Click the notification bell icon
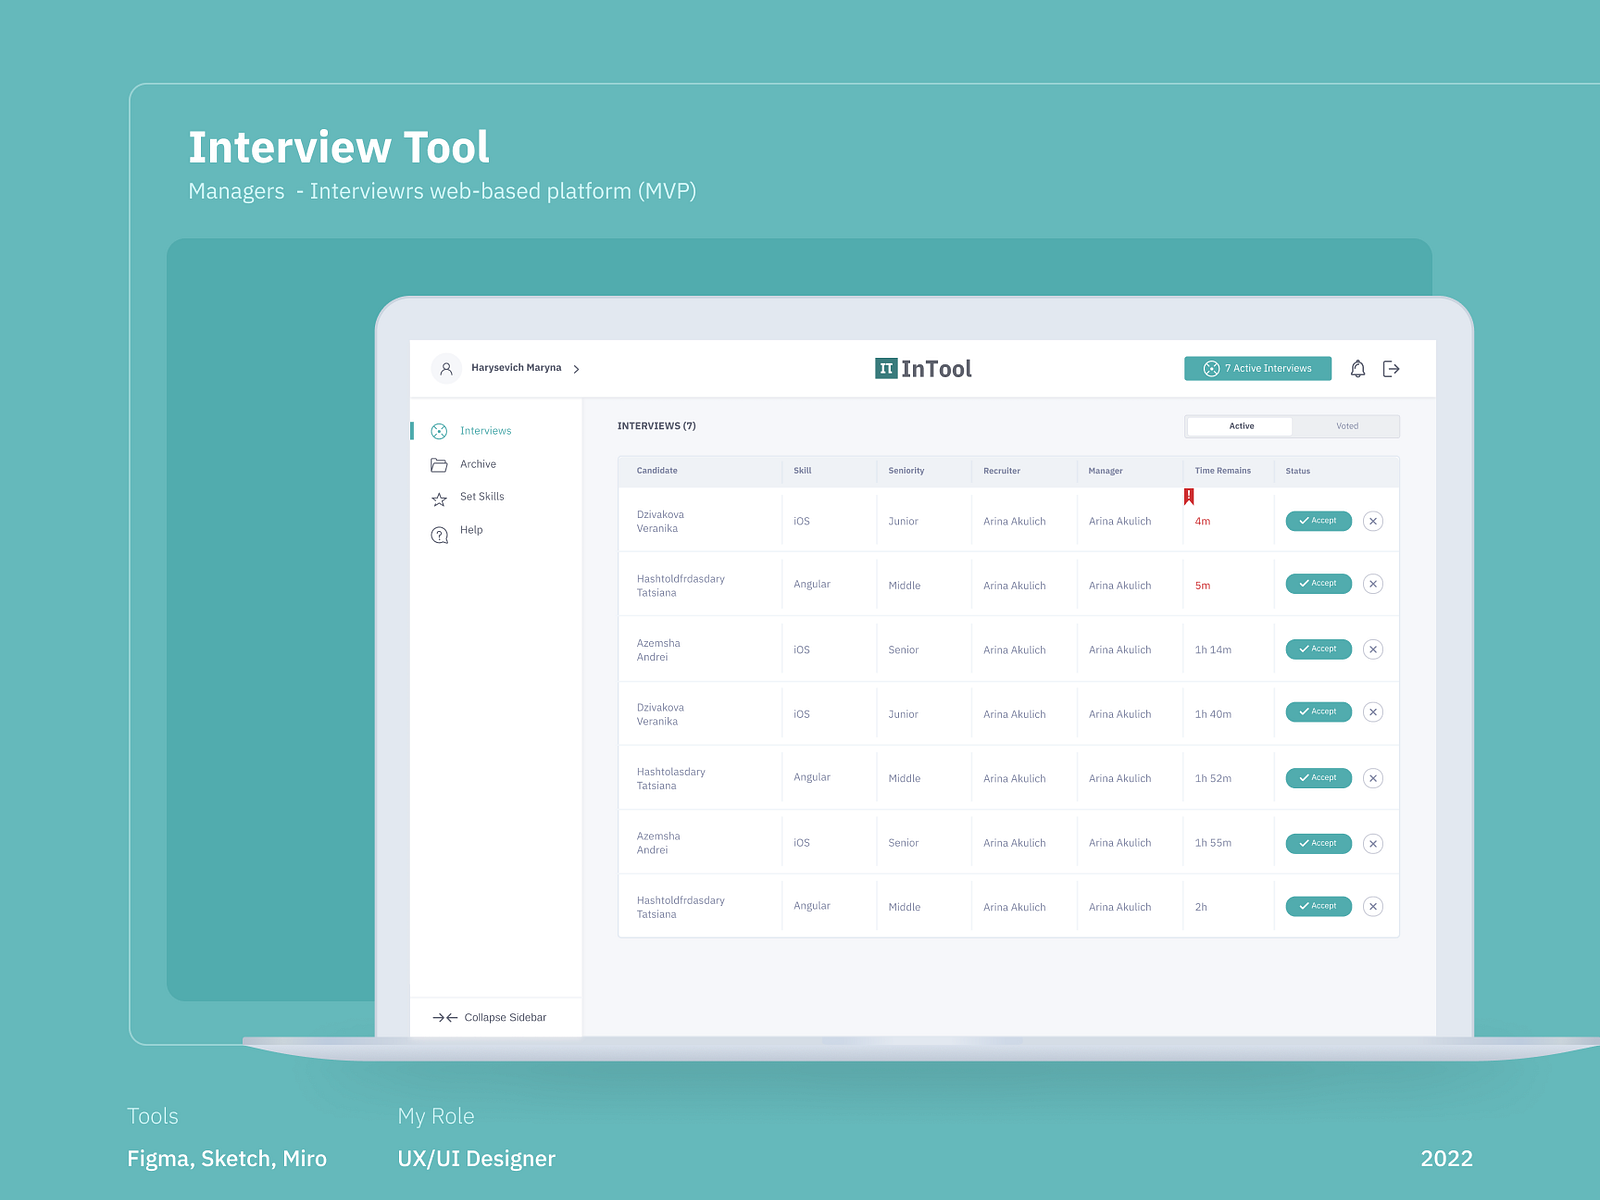The height and width of the screenshot is (1200, 1600). 1359,368
